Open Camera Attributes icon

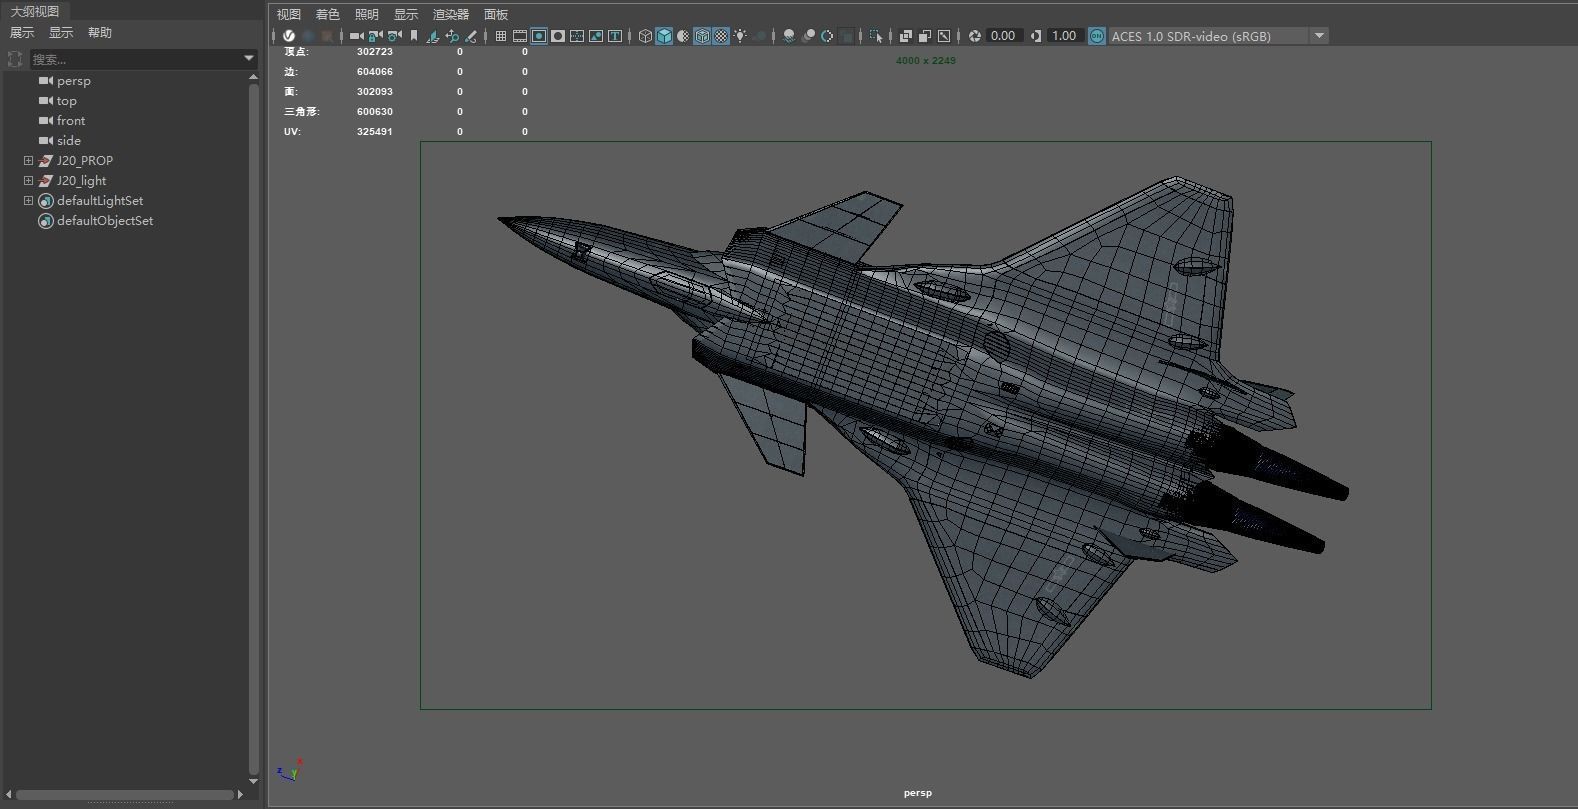[394, 36]
